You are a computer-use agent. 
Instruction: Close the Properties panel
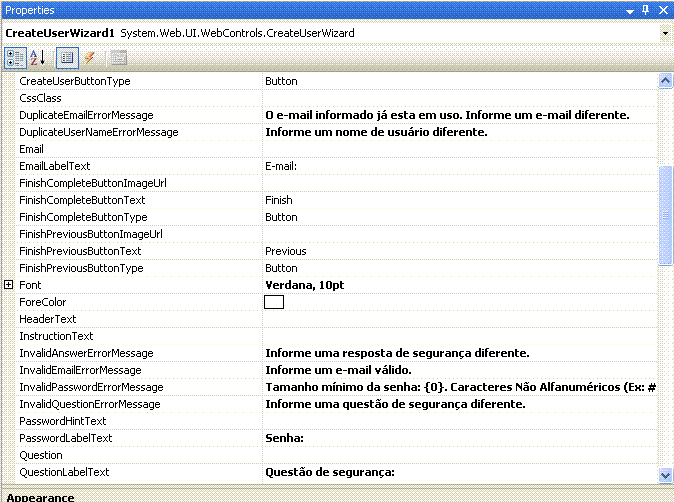coord(664,10)
